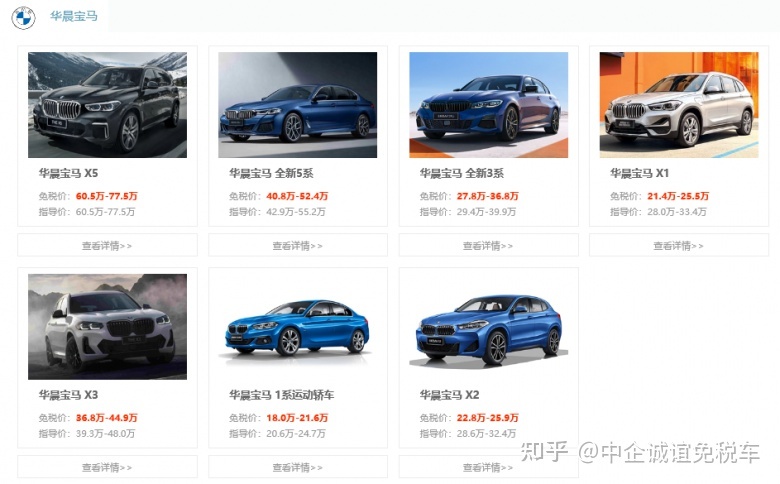Click the BMW logo icon
The image size is (780, 484).
(x=23, y=17)
